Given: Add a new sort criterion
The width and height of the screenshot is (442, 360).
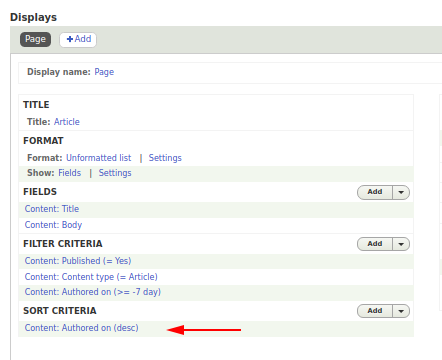Looking at the screenshot, I should pos(375,311).
